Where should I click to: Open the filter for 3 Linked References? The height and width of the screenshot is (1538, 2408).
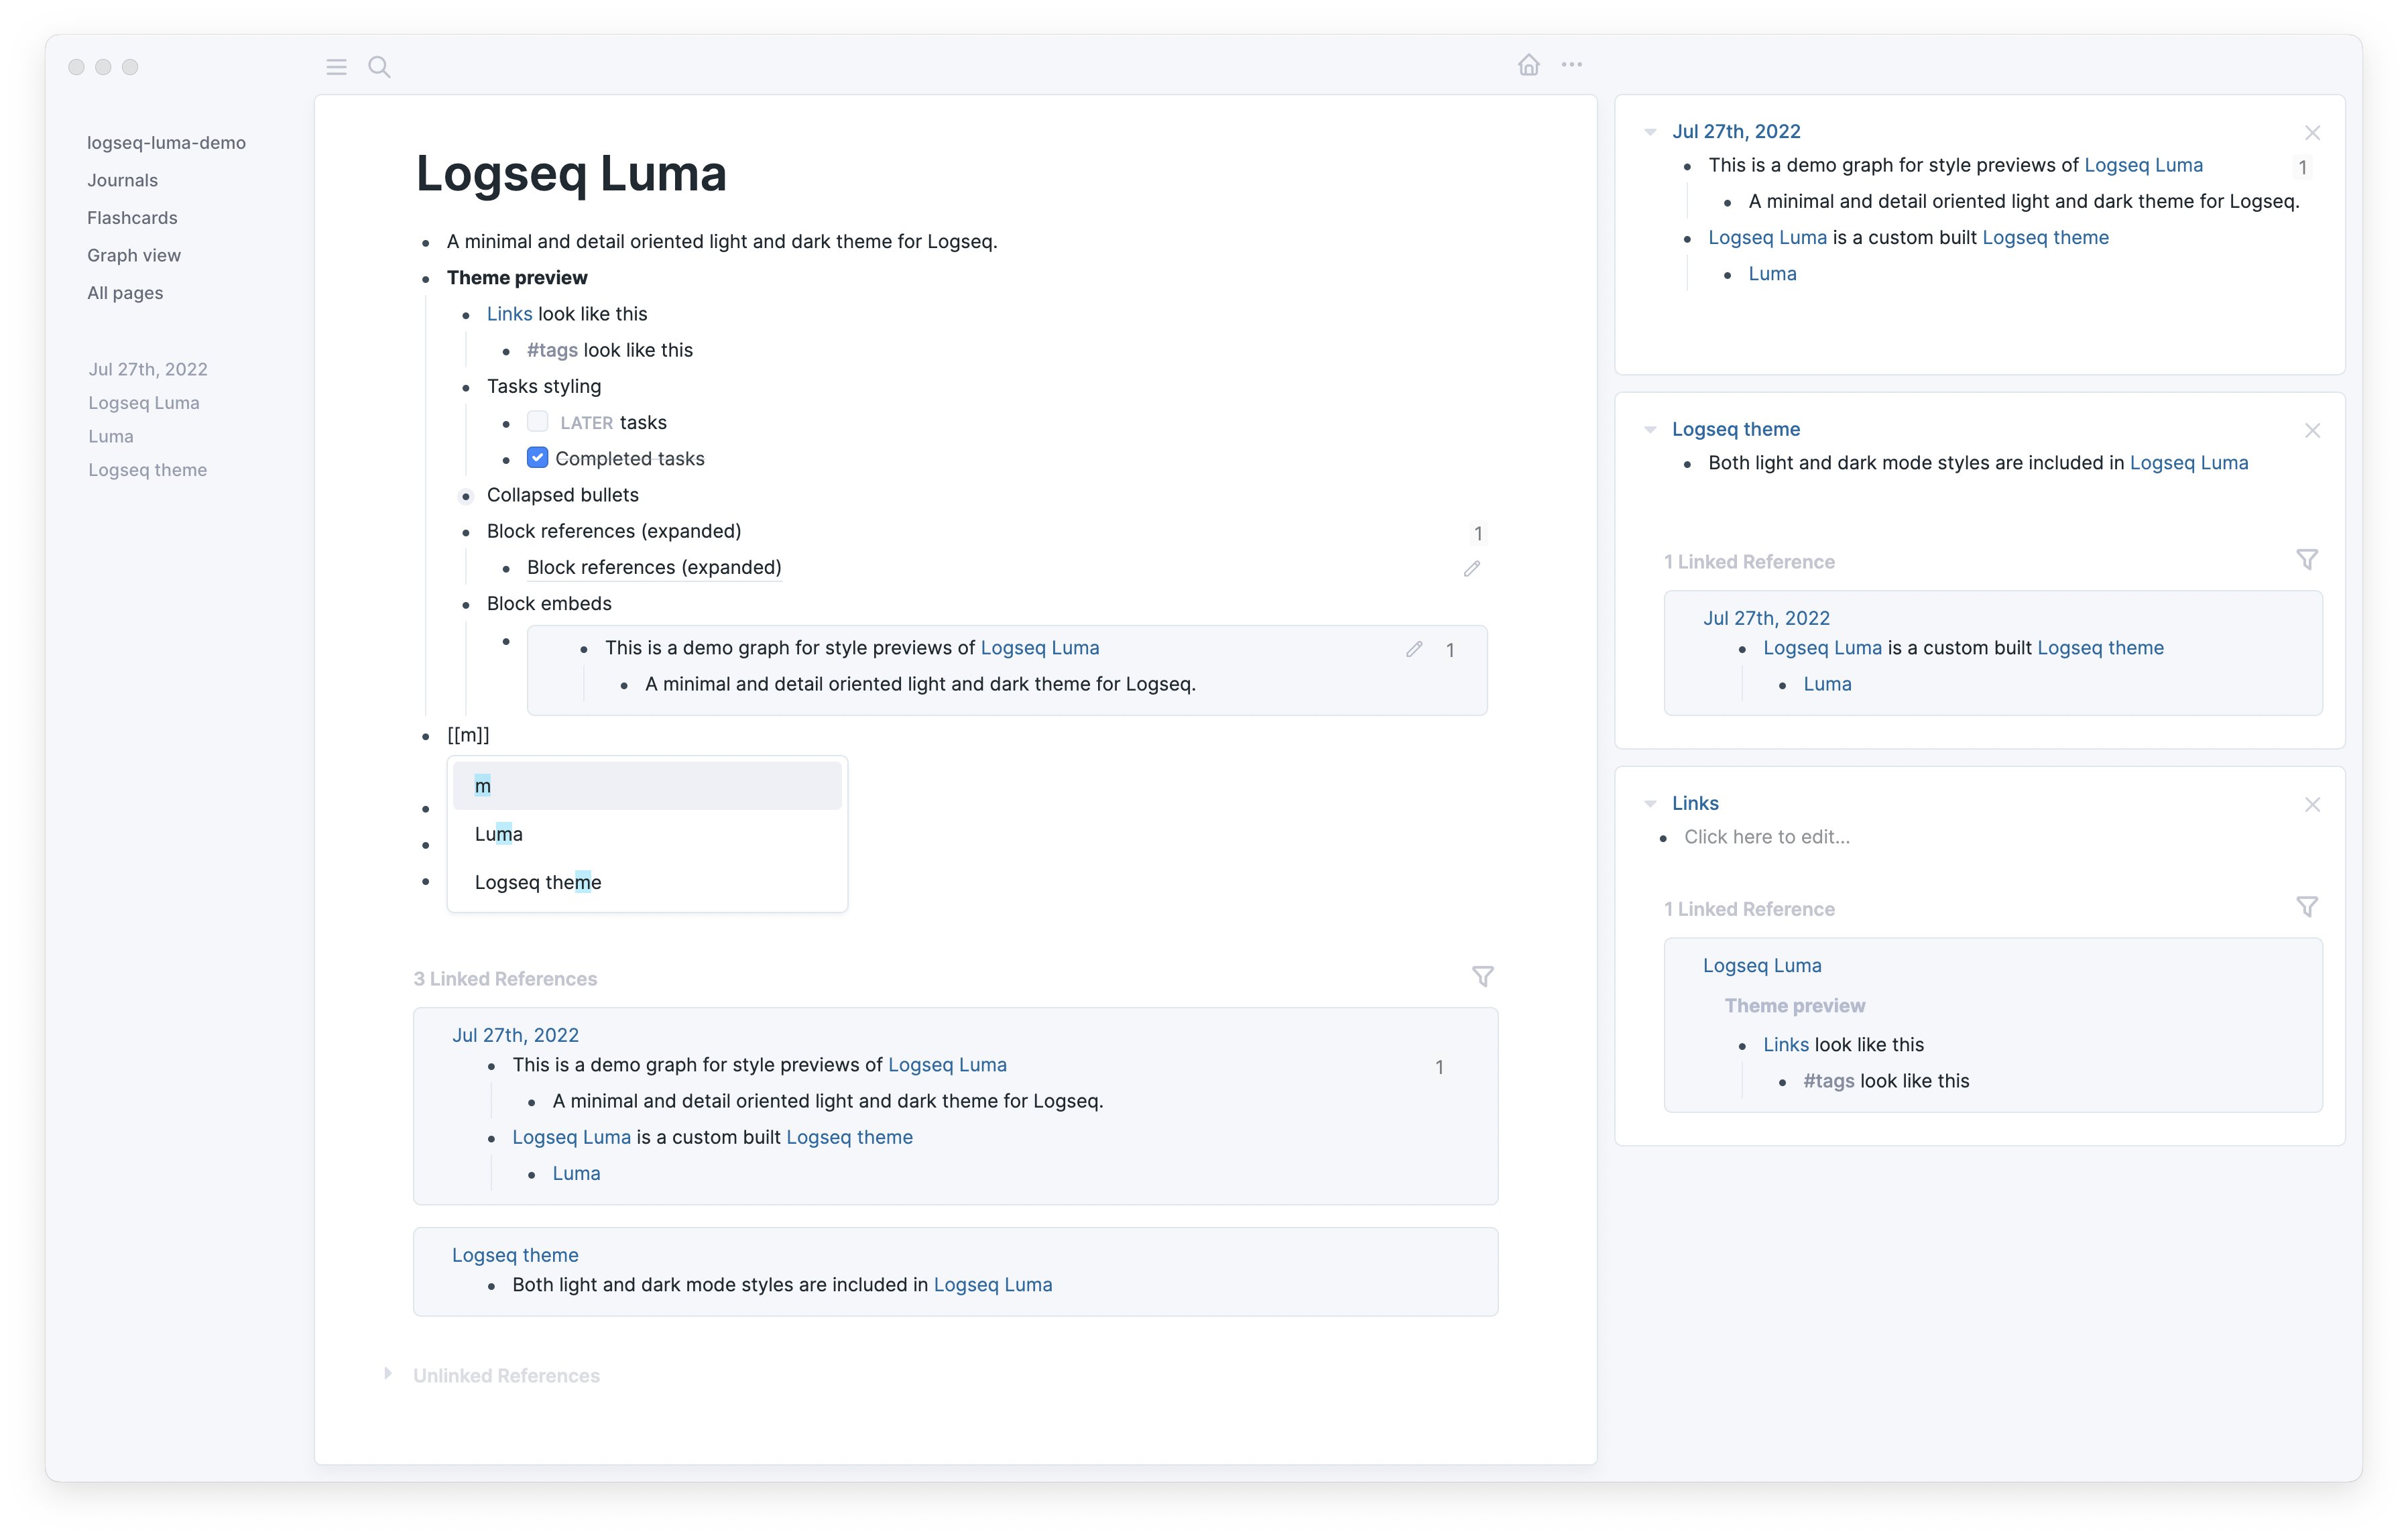[1484, 977]
